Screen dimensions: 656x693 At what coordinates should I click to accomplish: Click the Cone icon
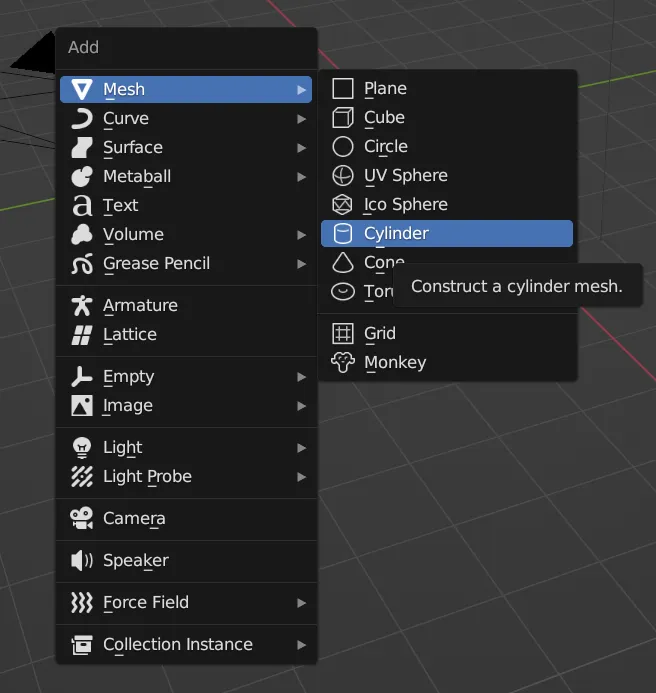click(343, 263)
